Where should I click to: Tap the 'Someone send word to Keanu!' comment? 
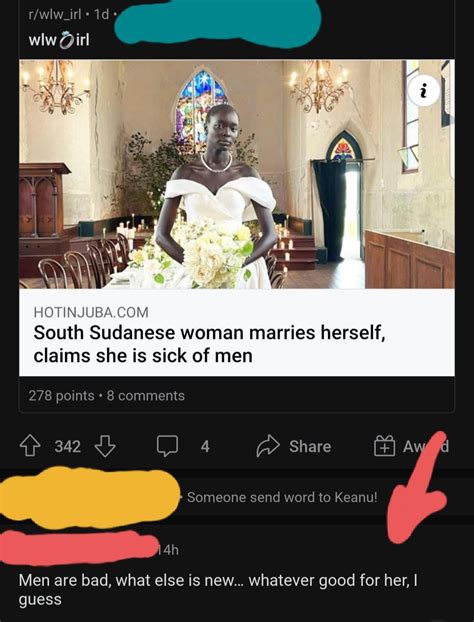[x=282, y=497]
